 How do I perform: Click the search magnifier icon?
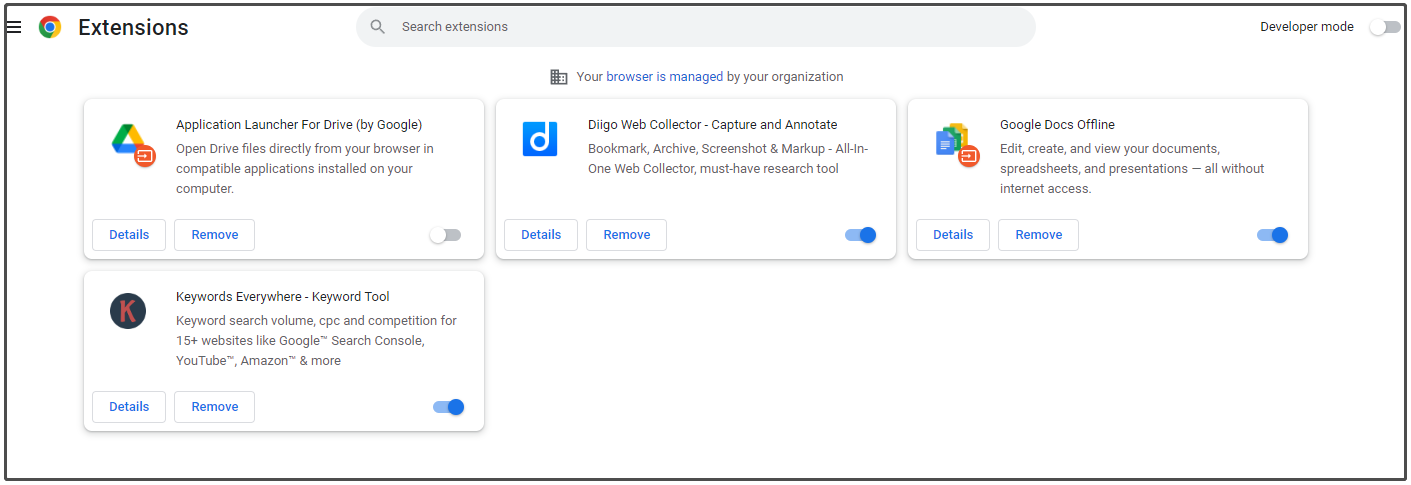point(377,27)
